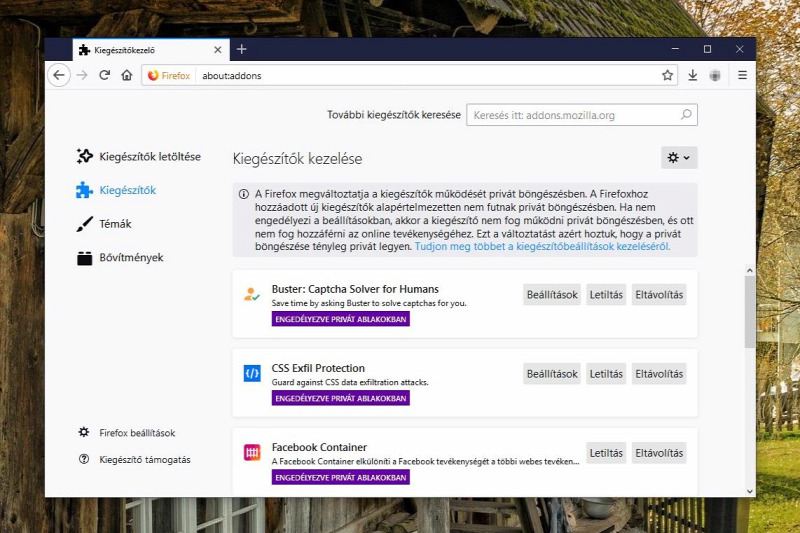Image resolution: width=800 pixels, height=533 pixels.
Task: Click the Kiegészítők letöltése sparkle icon
Action: pos(84,157)
